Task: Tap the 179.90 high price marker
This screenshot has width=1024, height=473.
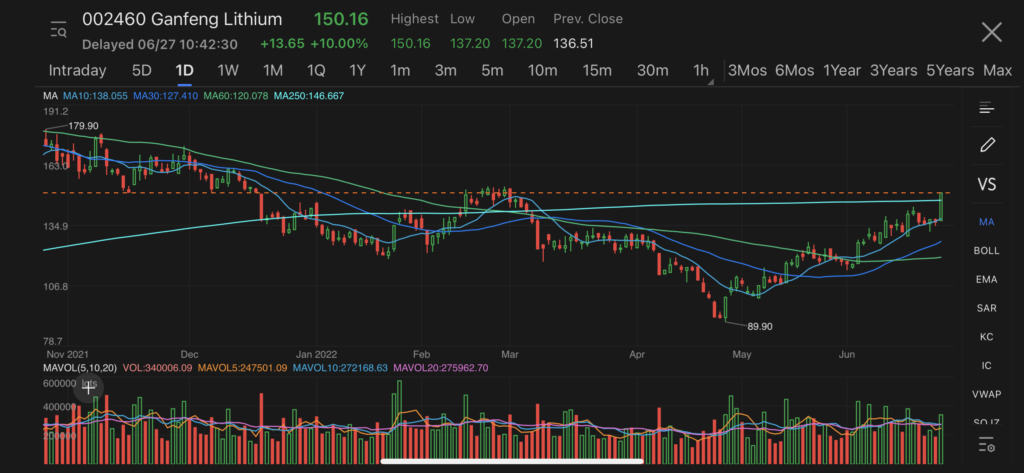Action: pyautogui.click(x=84, y=125)
